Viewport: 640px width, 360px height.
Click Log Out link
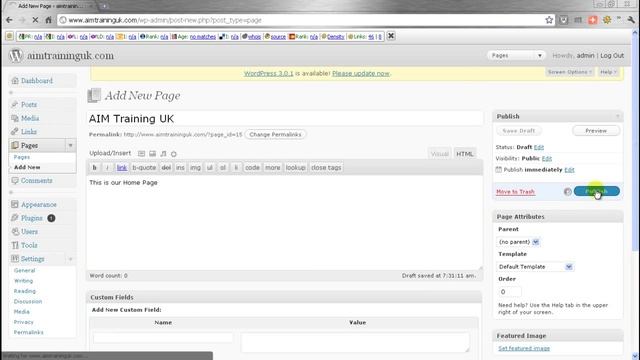tap(612, 56)
